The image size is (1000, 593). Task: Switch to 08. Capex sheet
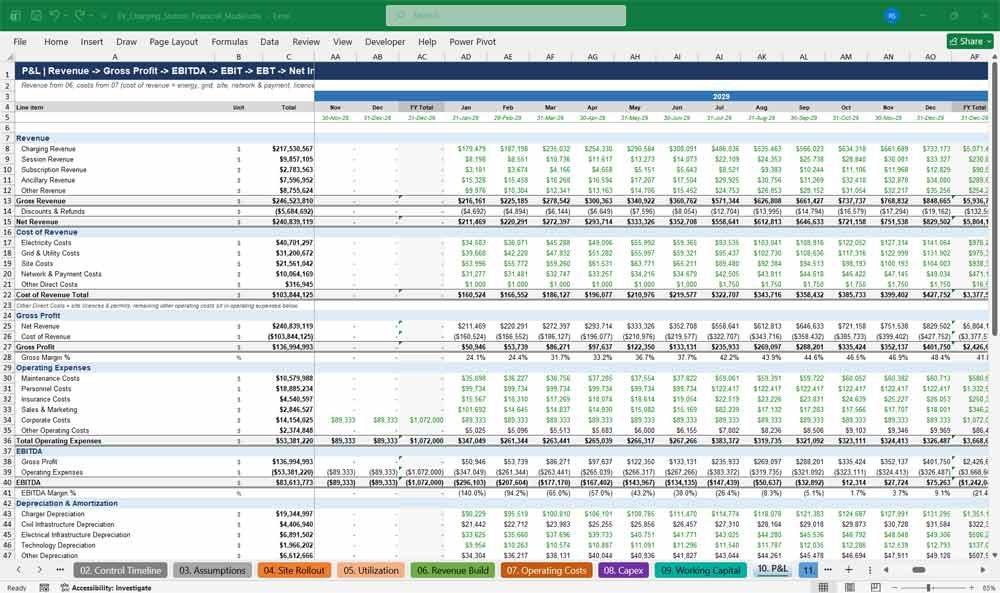622,570
